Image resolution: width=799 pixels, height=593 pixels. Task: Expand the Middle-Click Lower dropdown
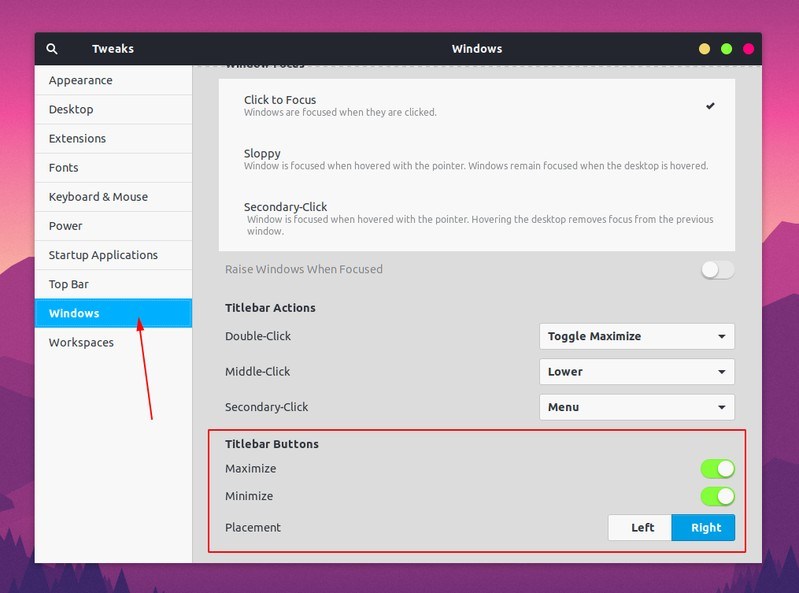(x=636, y=372)
